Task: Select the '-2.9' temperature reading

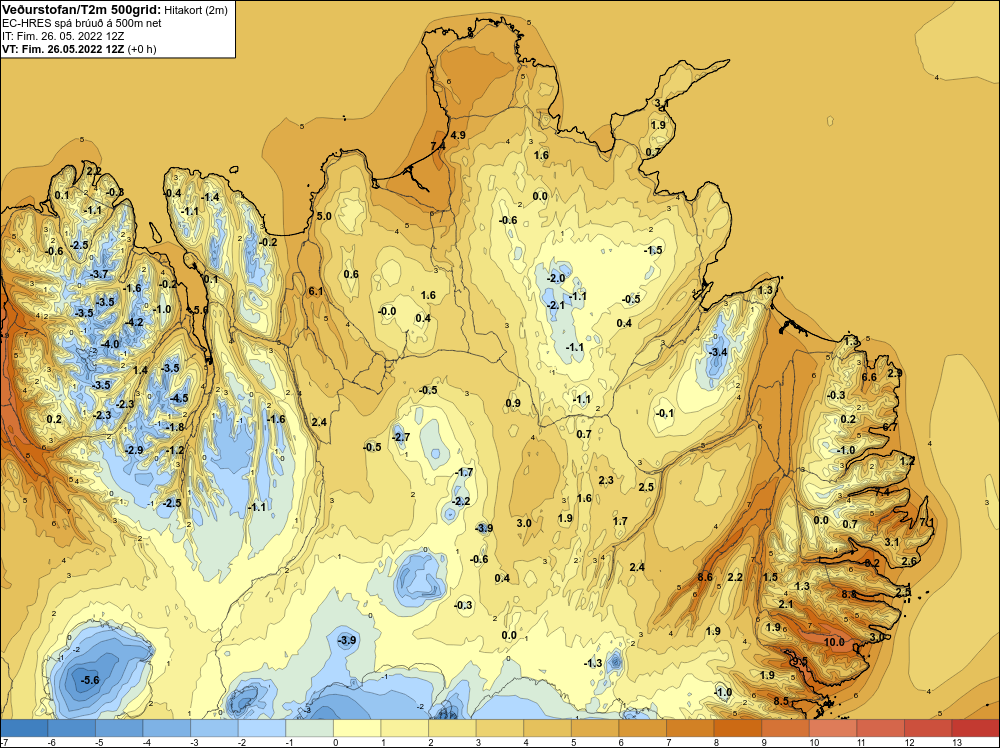Action: (x=133, y=450)
